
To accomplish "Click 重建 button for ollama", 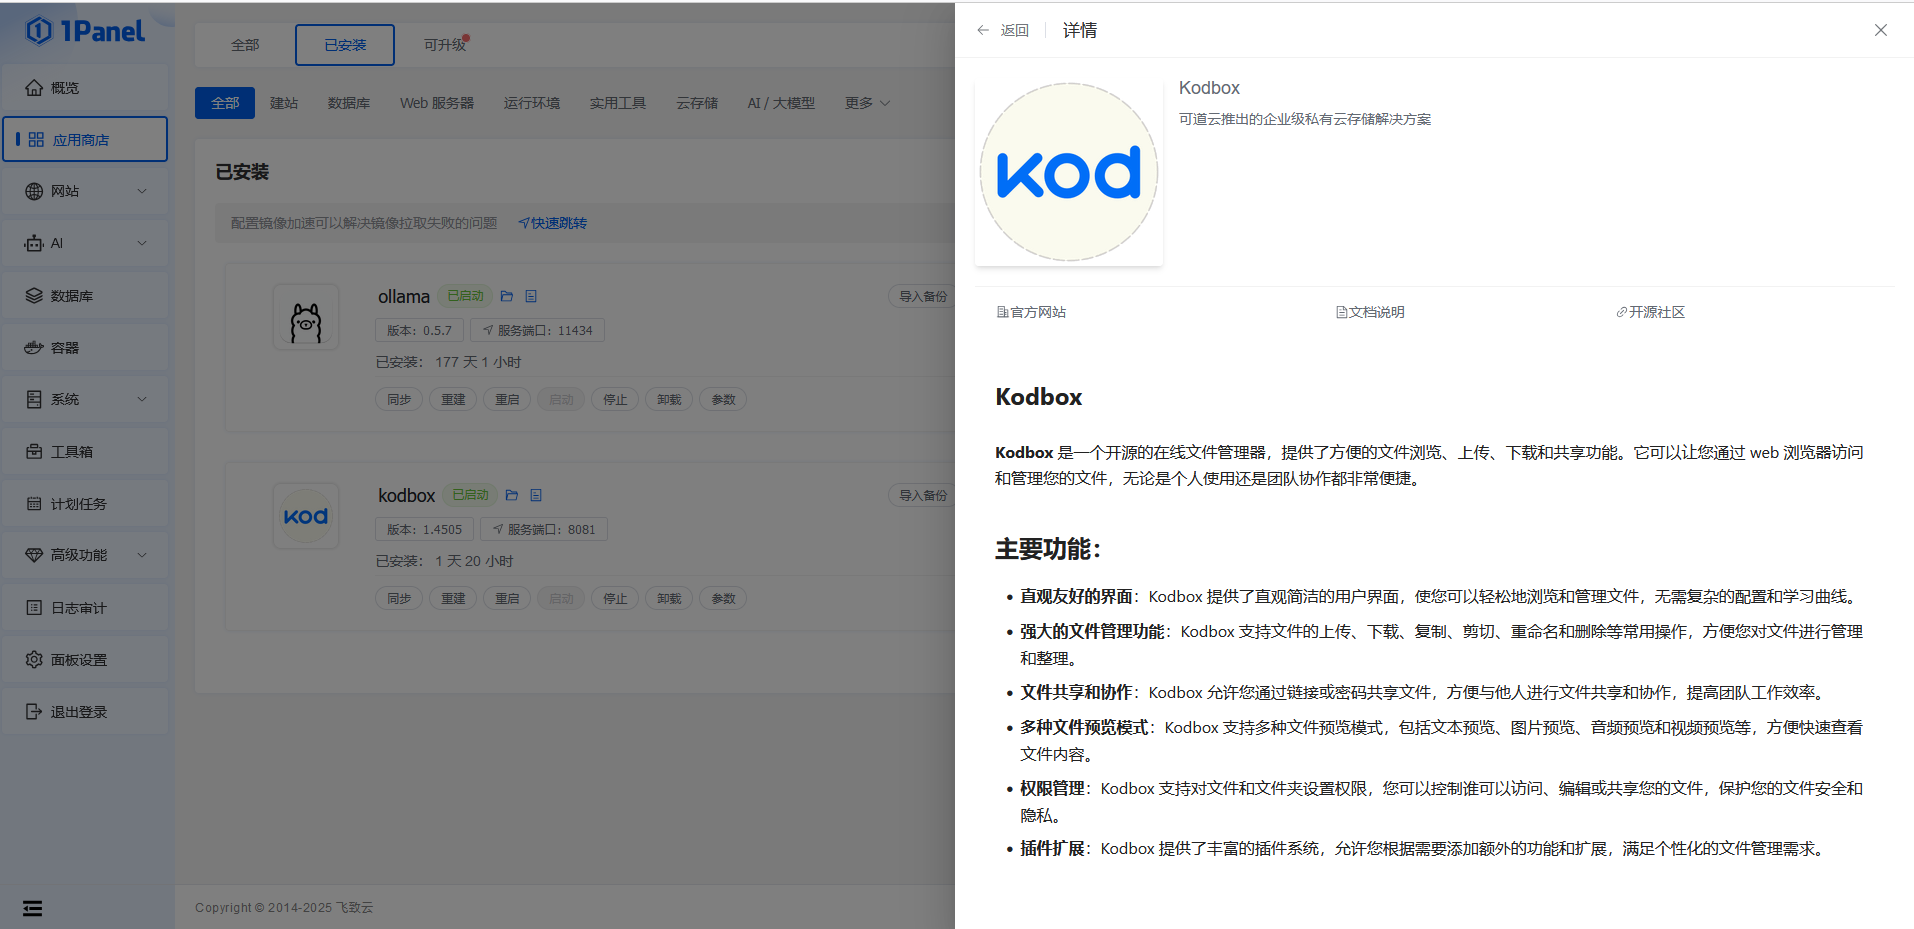I will pos(453,400).
